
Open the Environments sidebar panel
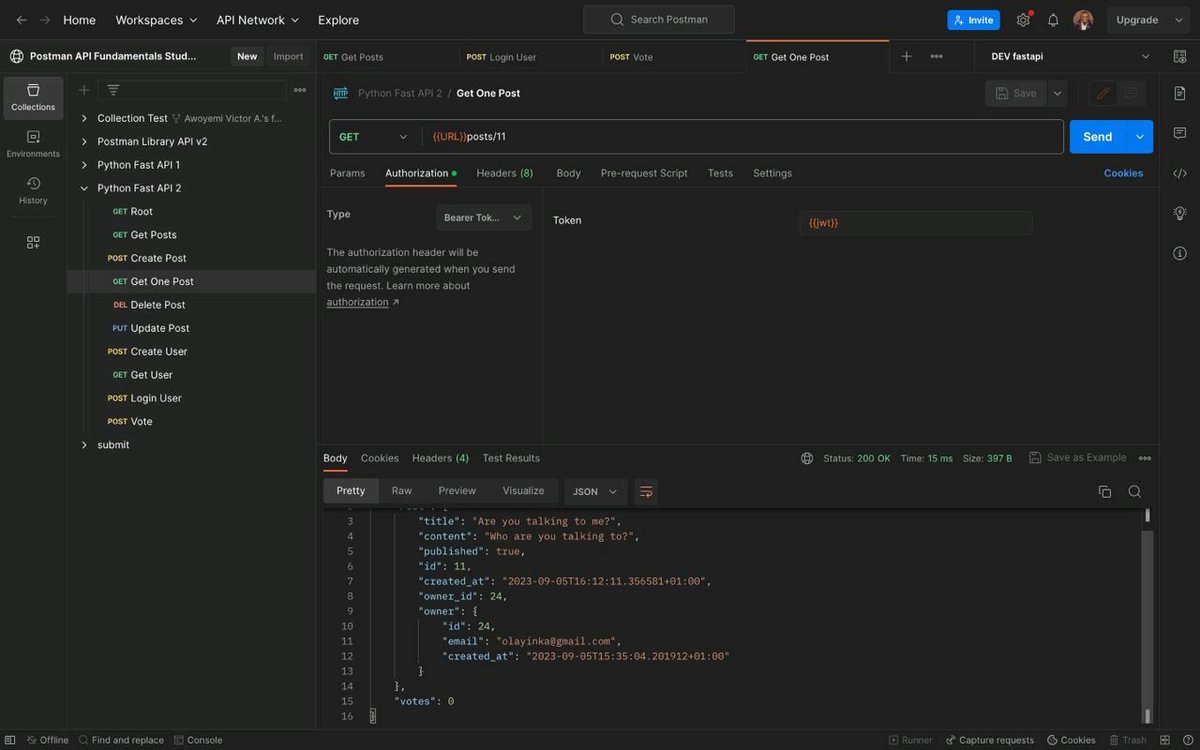(x=33, y=144)
